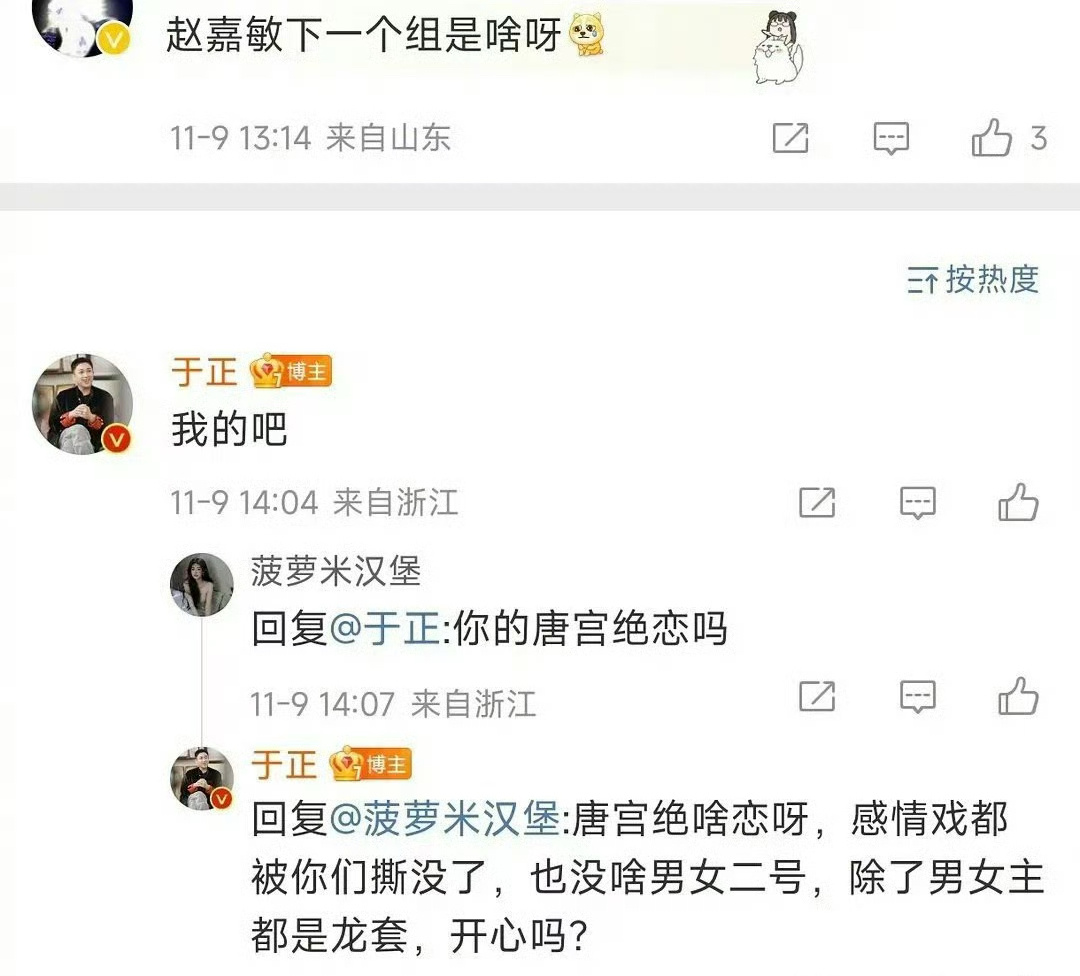Follow the @菠萝米汉堡 mention link
Viewport: 1080px width, 976px height.
point(445,819)
